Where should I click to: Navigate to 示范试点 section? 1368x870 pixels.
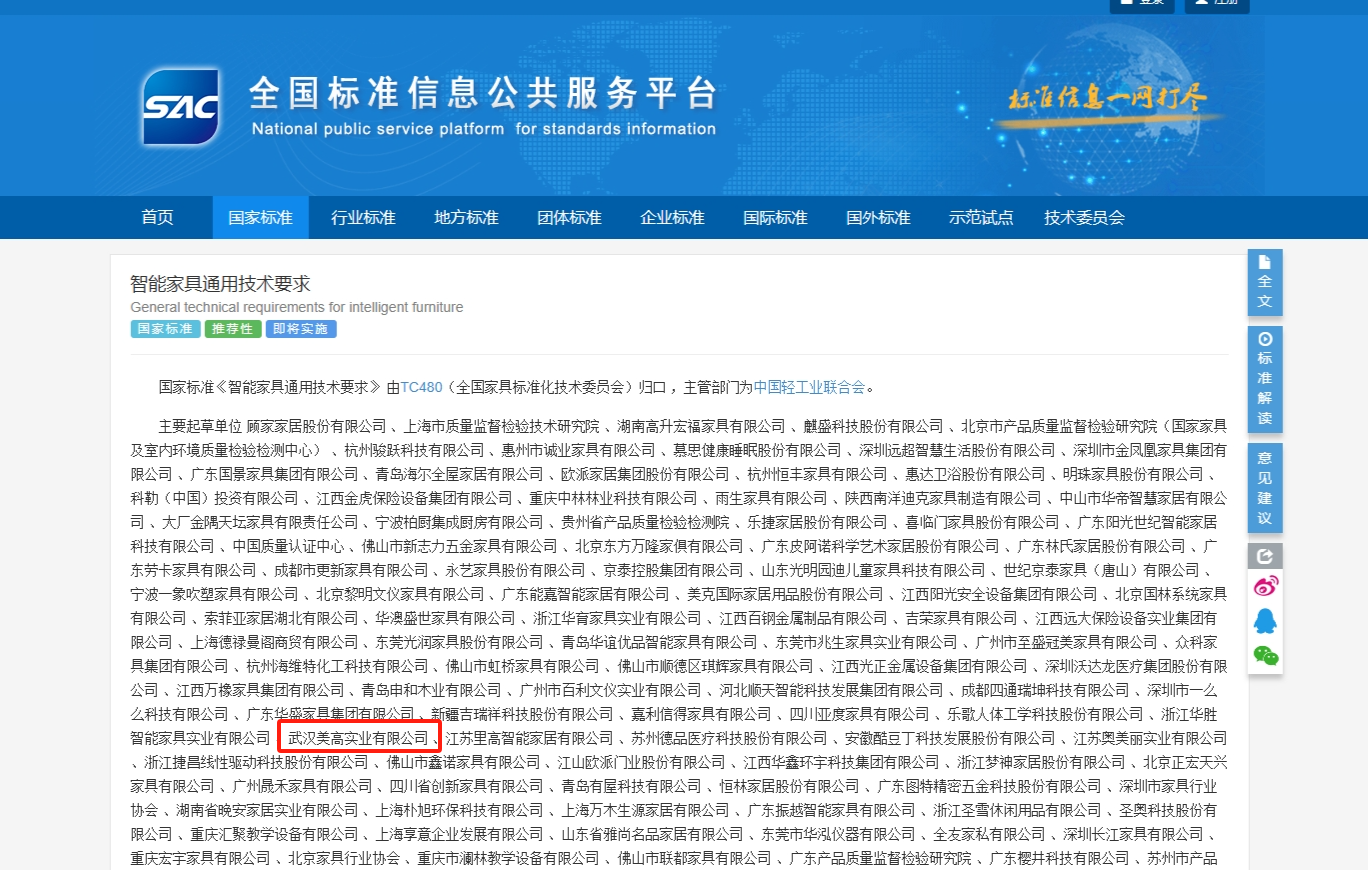coord(981,217)
